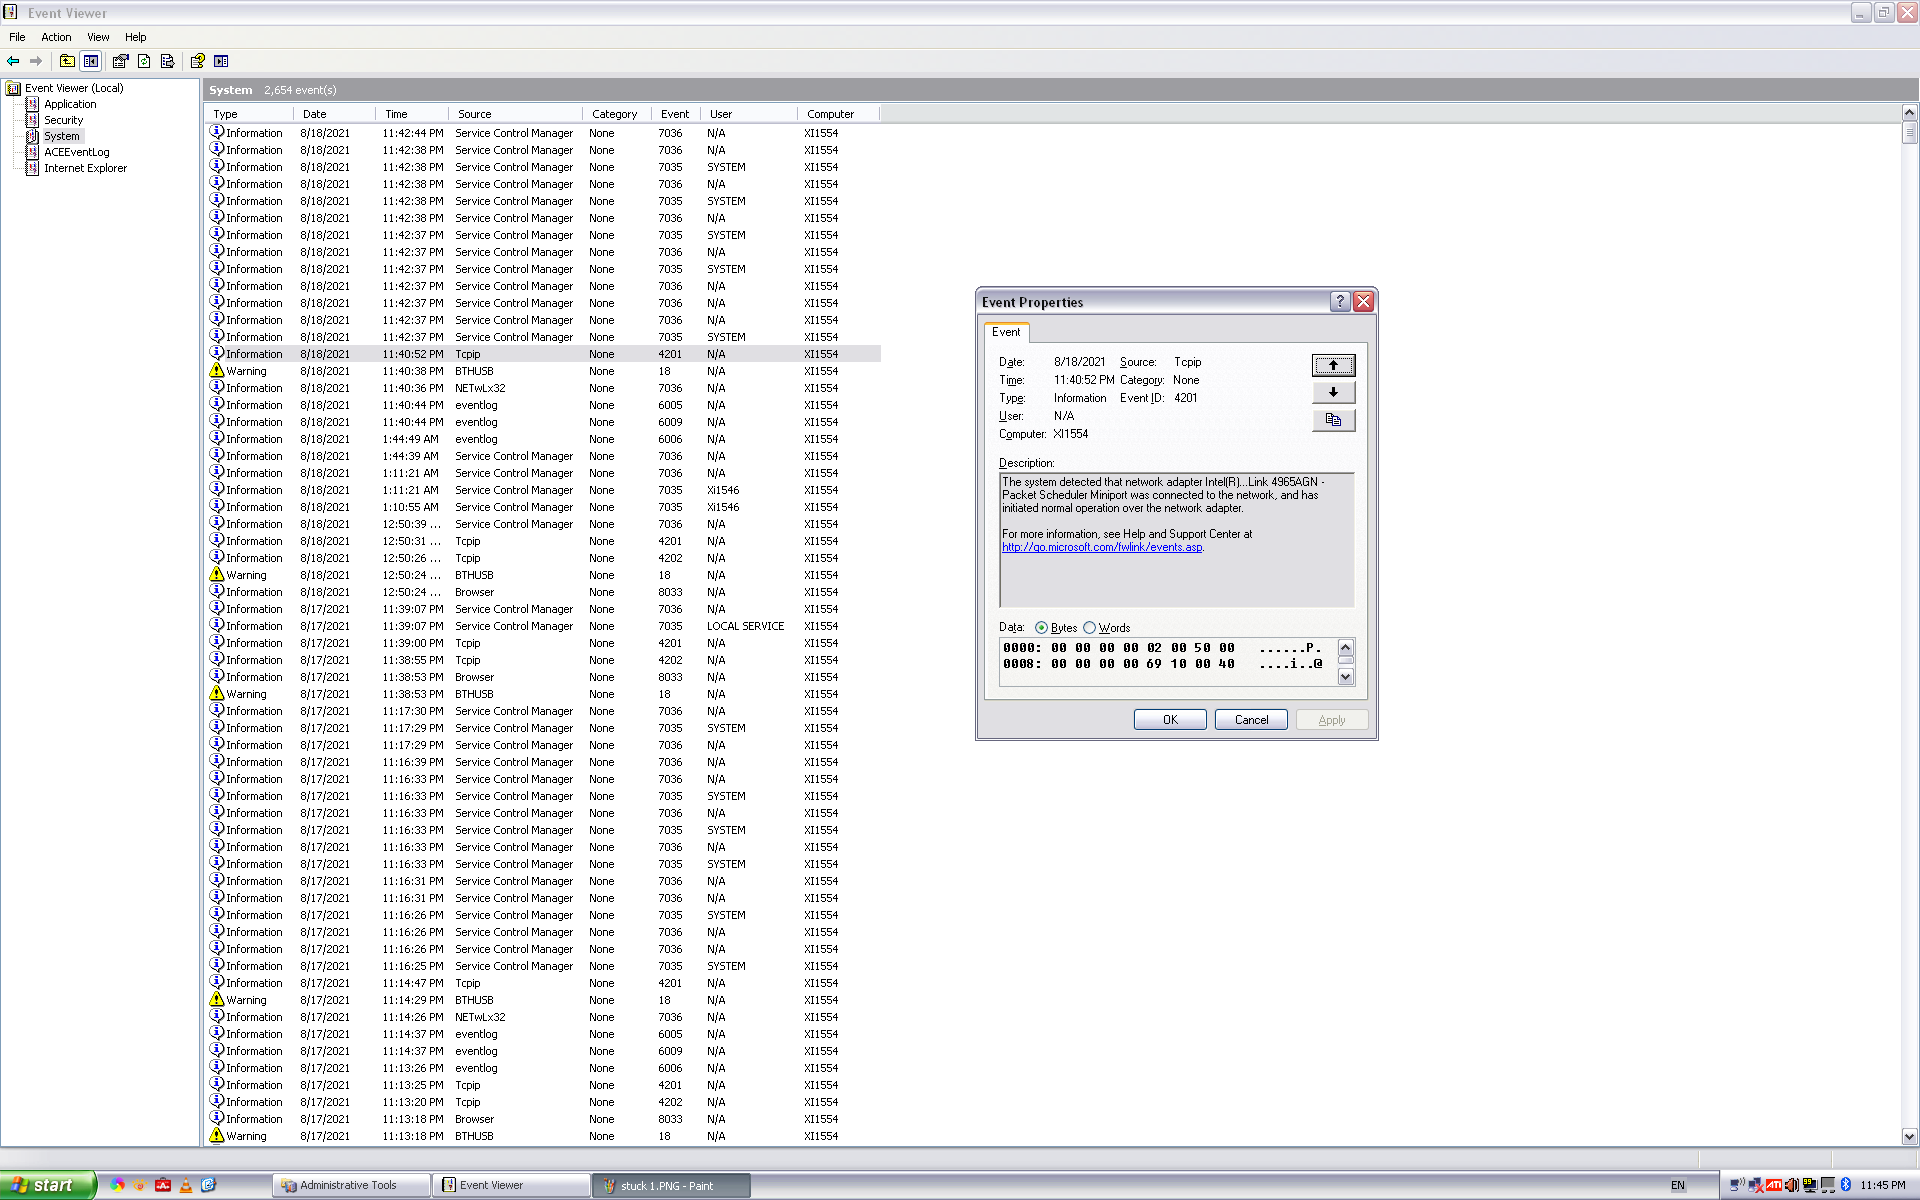Click the Windows start button
This screenshot has height=1200, width=1920.
[x=47, y=1185]
